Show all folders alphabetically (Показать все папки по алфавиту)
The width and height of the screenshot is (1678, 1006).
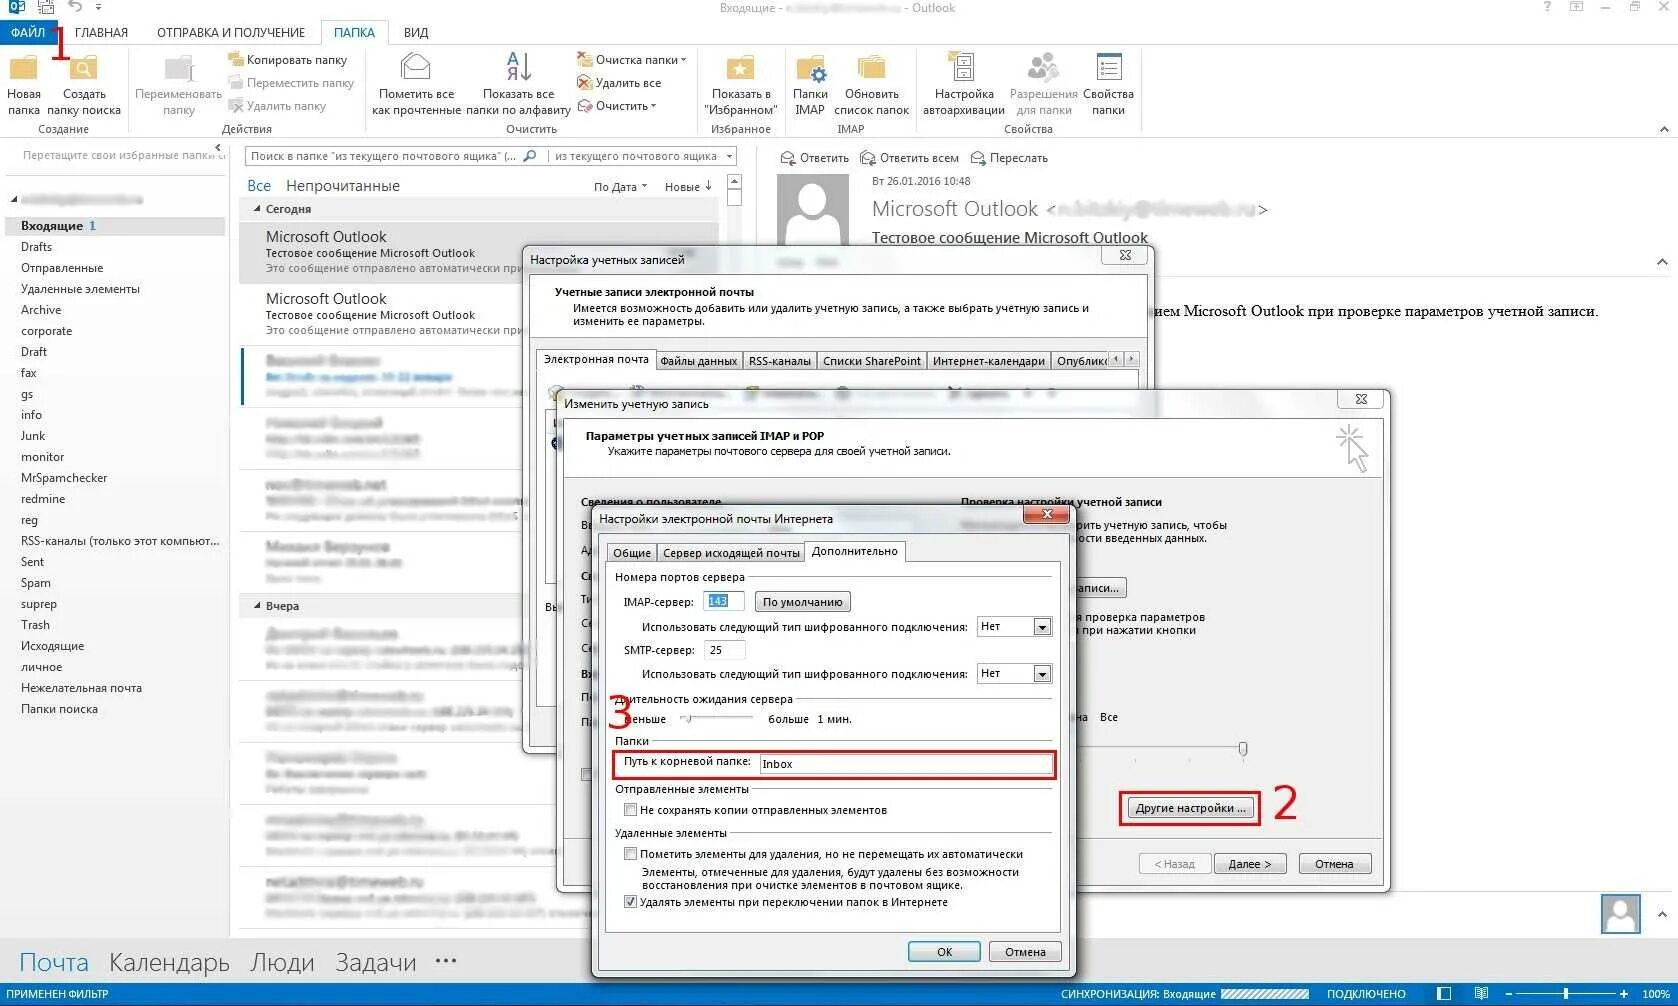(x=518, y=86)
